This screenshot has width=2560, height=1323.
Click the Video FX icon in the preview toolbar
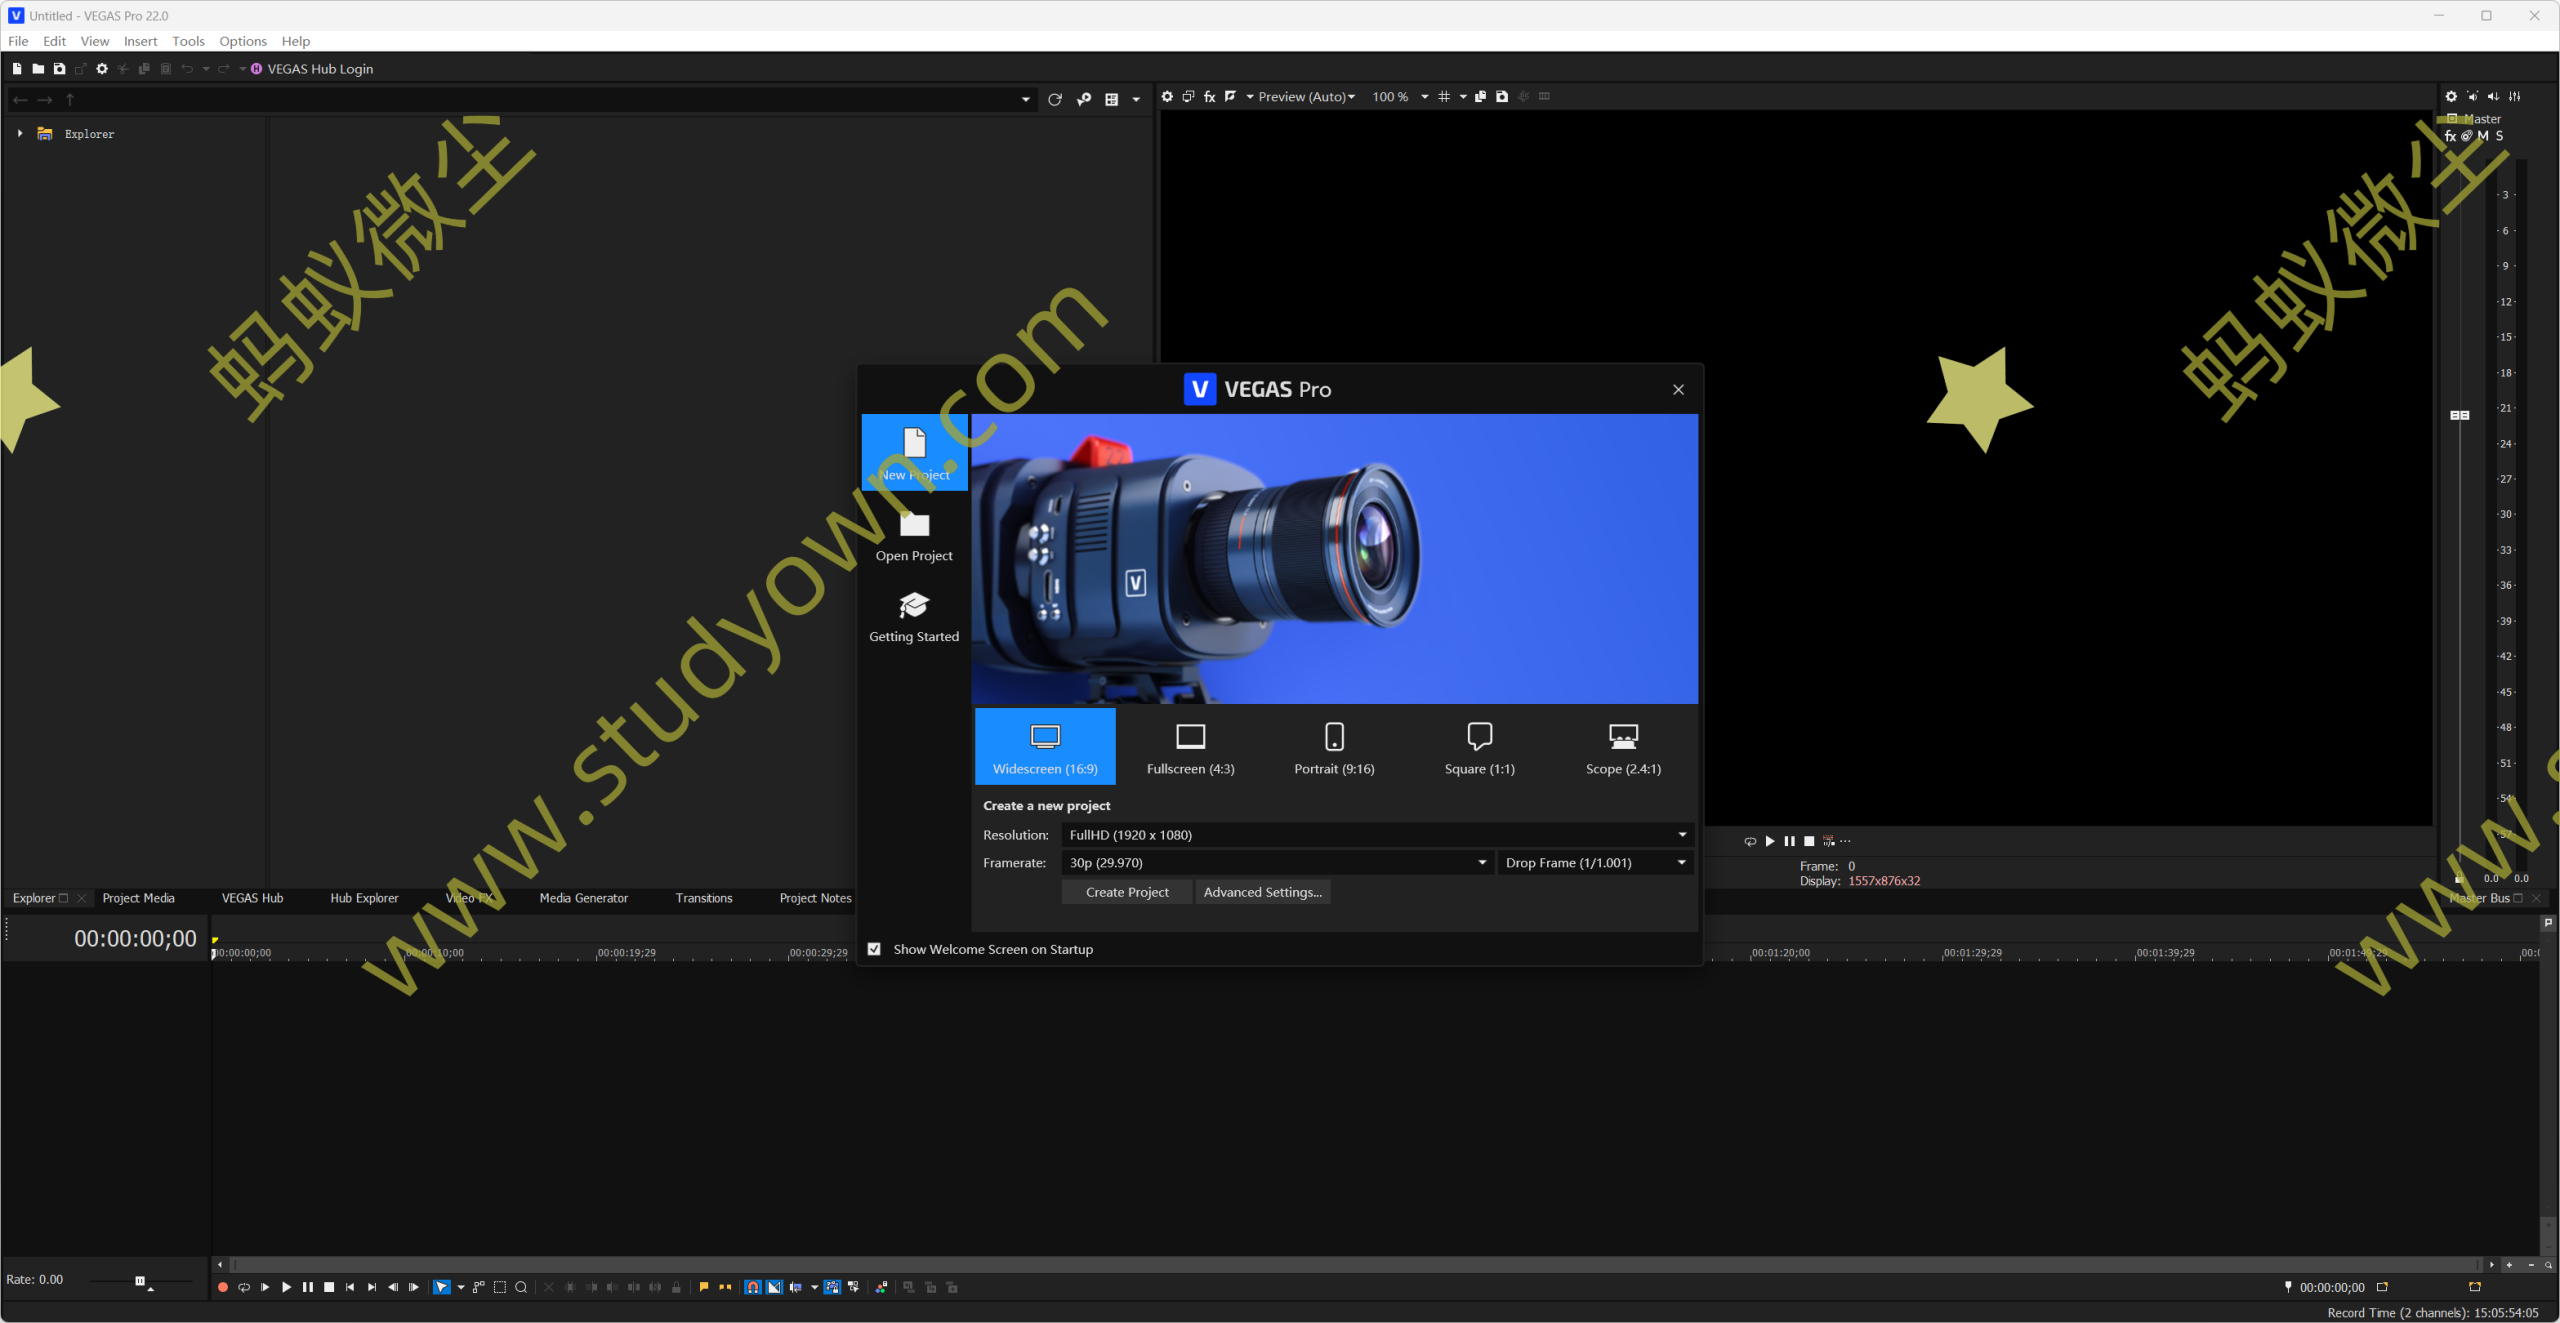pos(1209,96)
